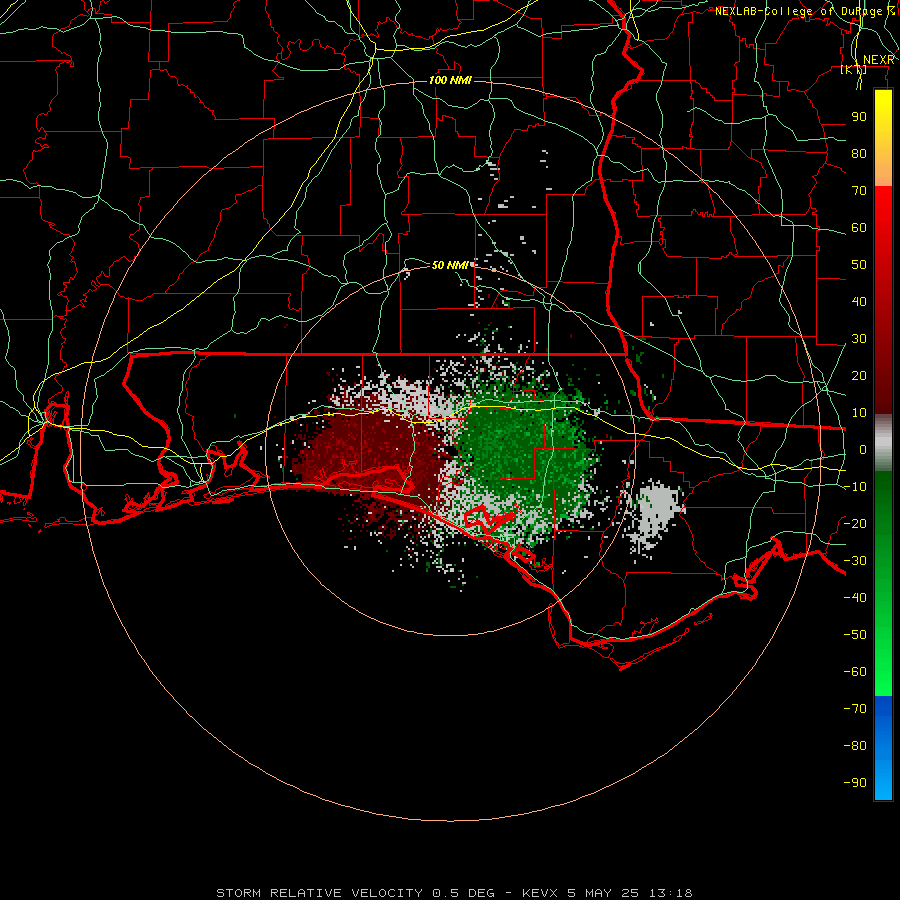This screenshot has height=900, width=900.
Task: Click the 20 value on the color scale
Action: [x=859, y=375]
